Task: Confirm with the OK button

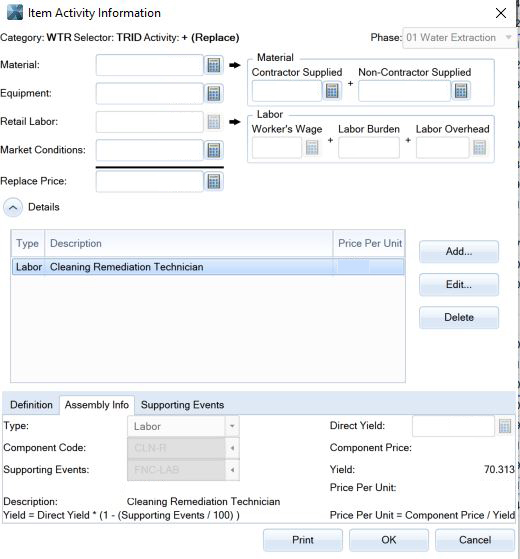Action: pos(388,540)
